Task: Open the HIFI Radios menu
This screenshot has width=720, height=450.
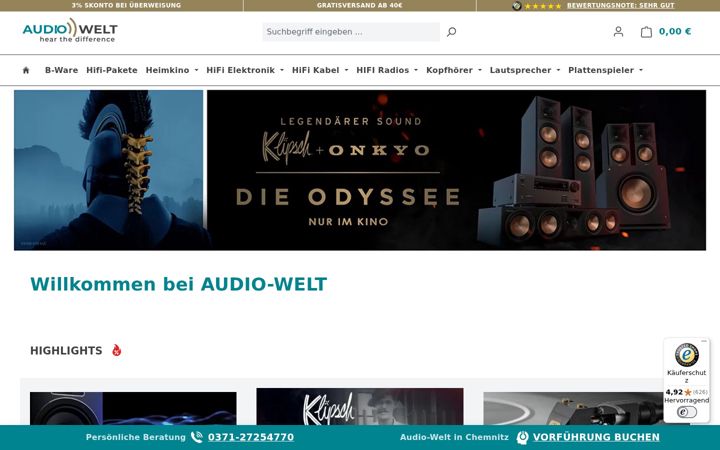Action: pyautogui.click(x=382, y=70)
